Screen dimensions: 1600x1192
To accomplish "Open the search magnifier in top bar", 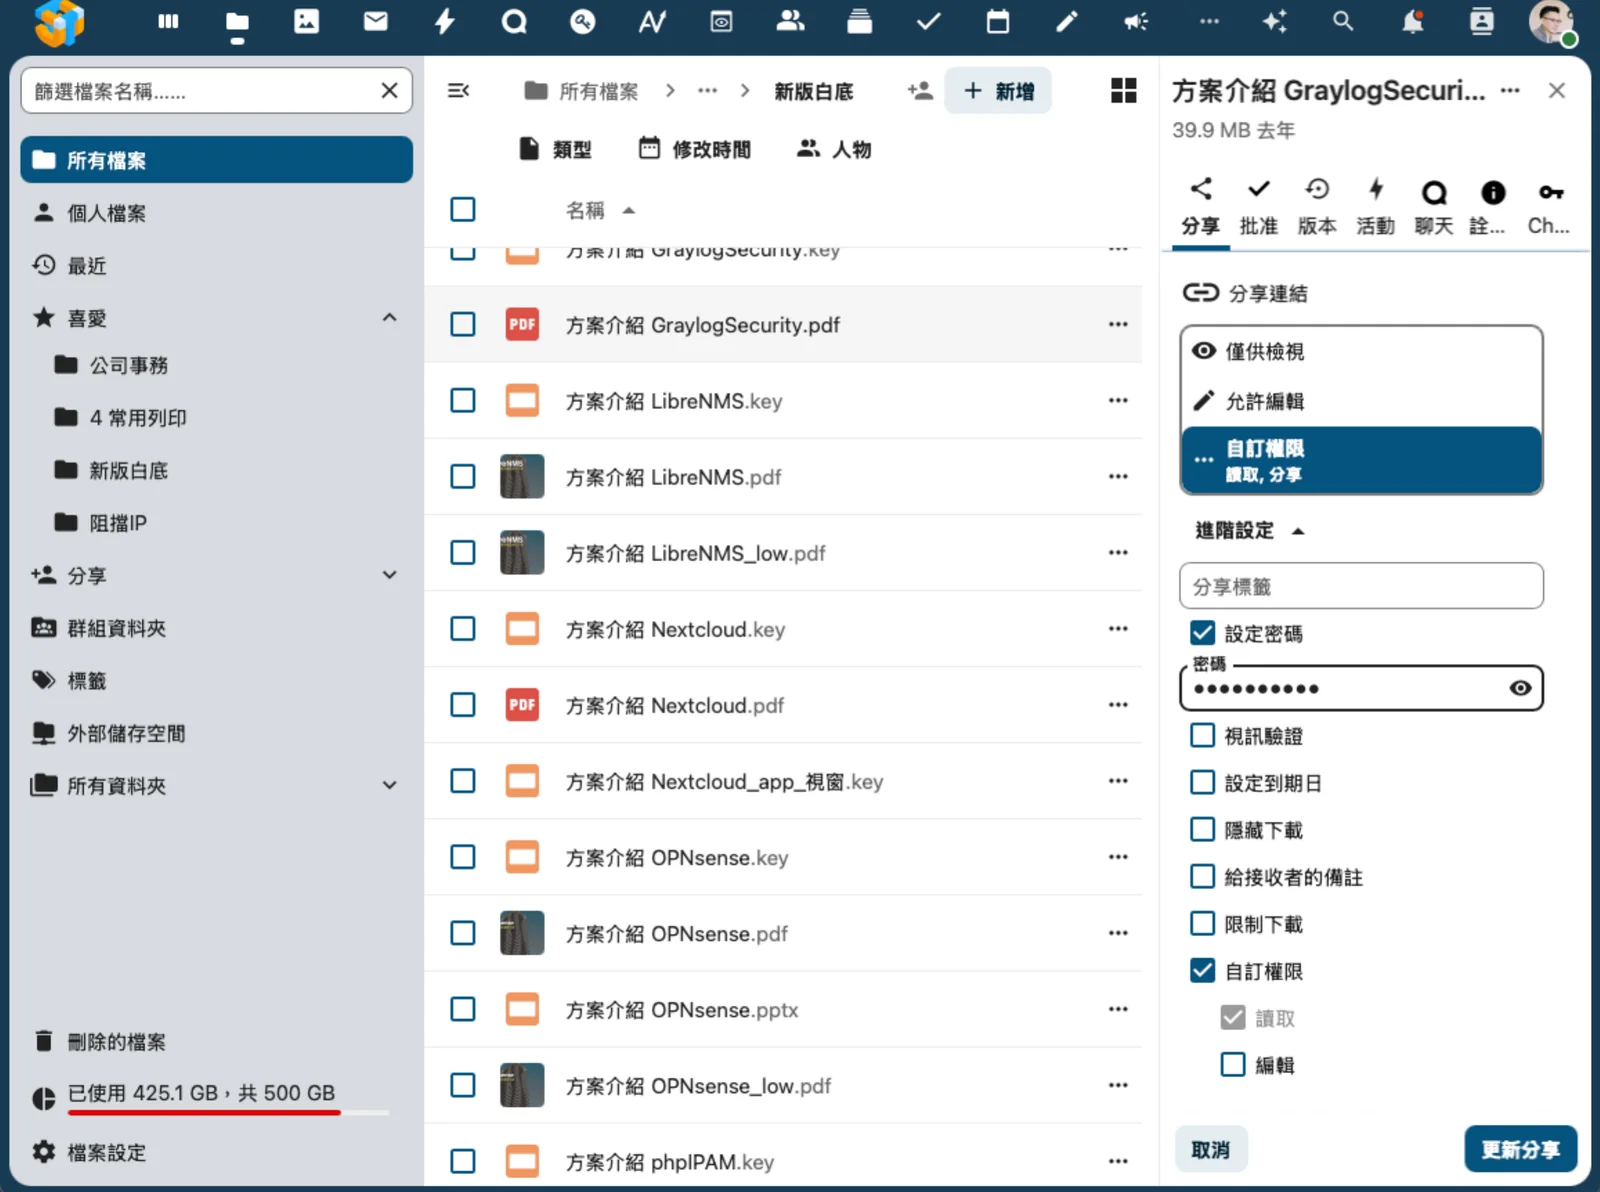I will tap(1343, 21).
